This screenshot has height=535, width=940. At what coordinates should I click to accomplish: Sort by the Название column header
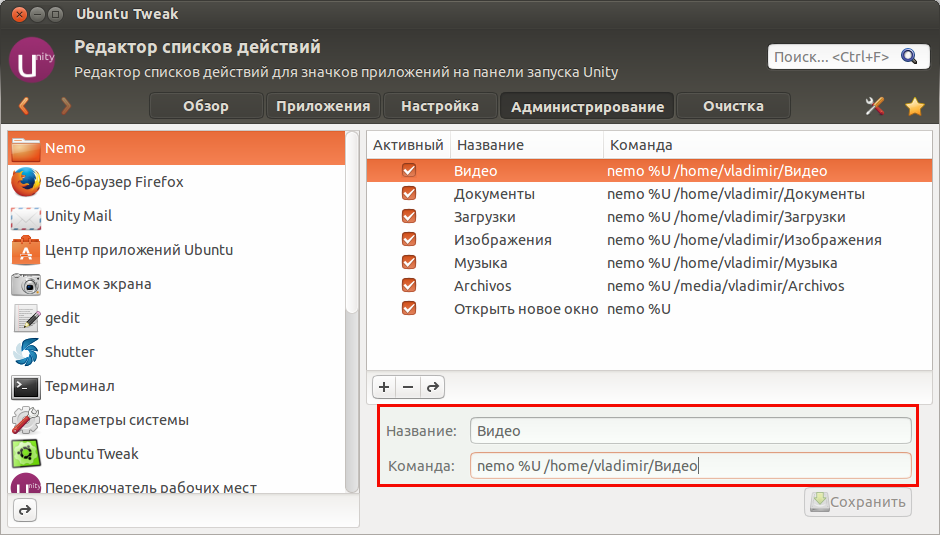(527, 145)
